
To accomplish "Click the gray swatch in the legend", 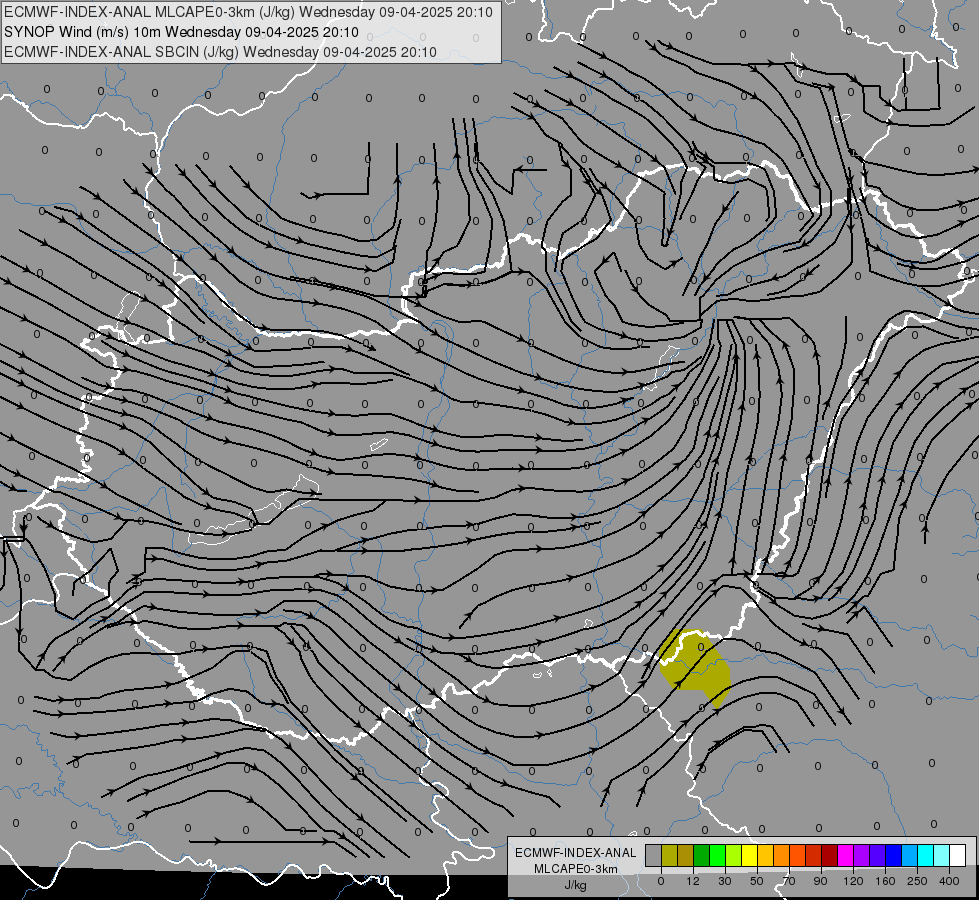I will [654, 855].
